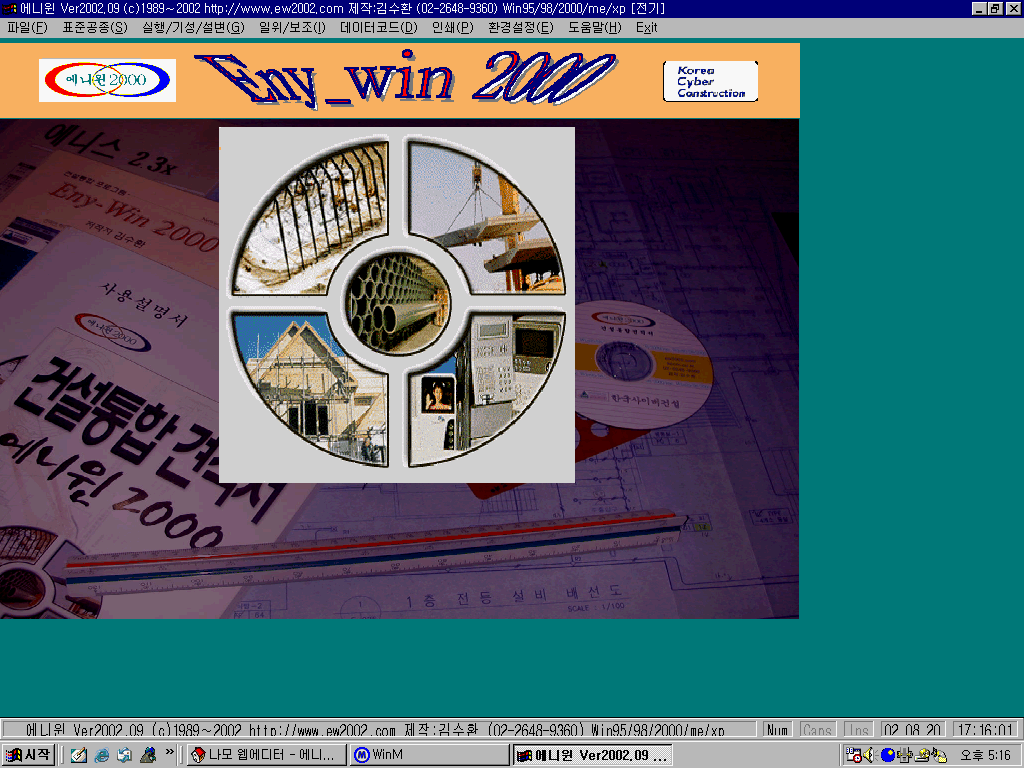Screen dimensions: 1024x768
Task: Click the Eny_win 2000 title graphic
Action: tap(405, 78)
